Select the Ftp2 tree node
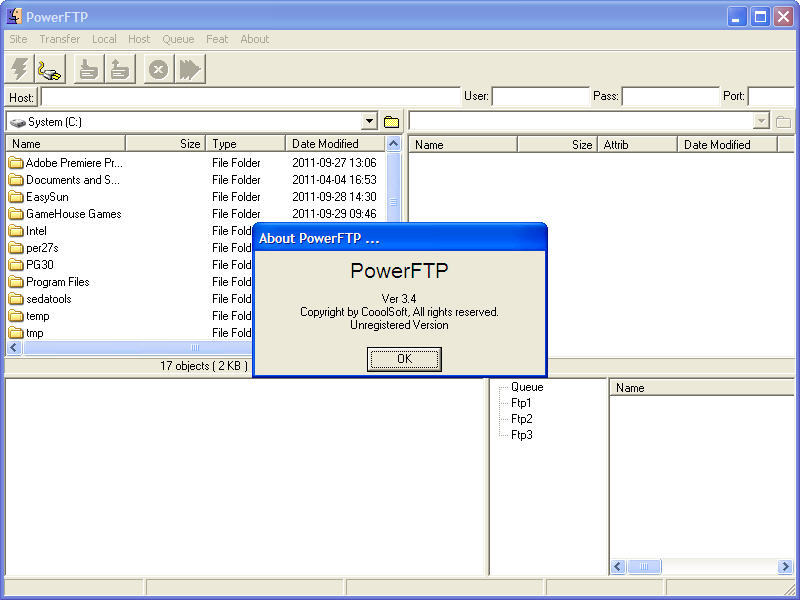Image resolution: width=800 pixels, height=600 pixels. pyautogui.click(x=521, y=419)
